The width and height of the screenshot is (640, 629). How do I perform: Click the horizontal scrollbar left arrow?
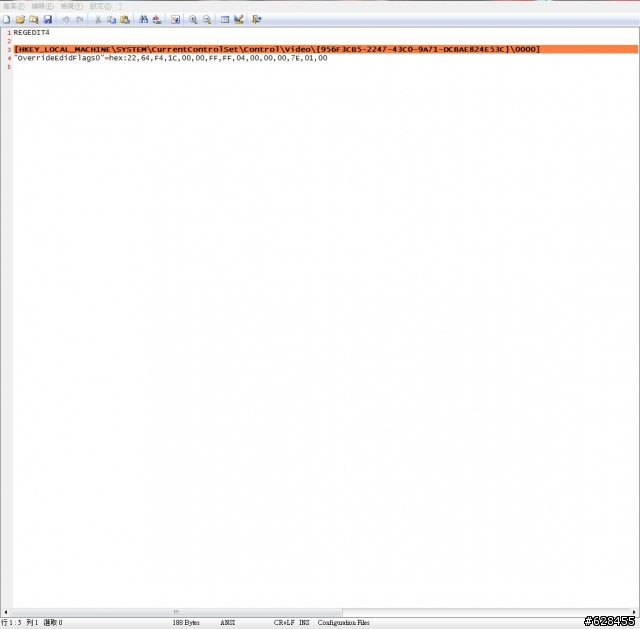5,612
